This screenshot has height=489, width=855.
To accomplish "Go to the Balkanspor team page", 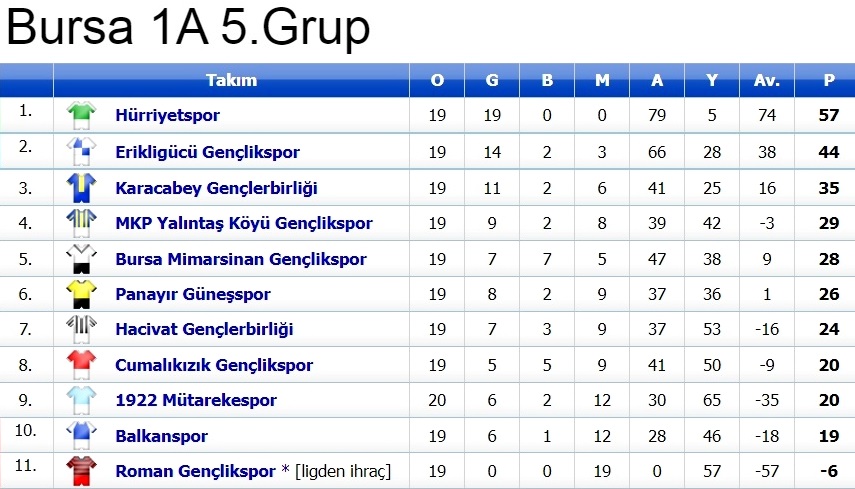I will 161,436.
